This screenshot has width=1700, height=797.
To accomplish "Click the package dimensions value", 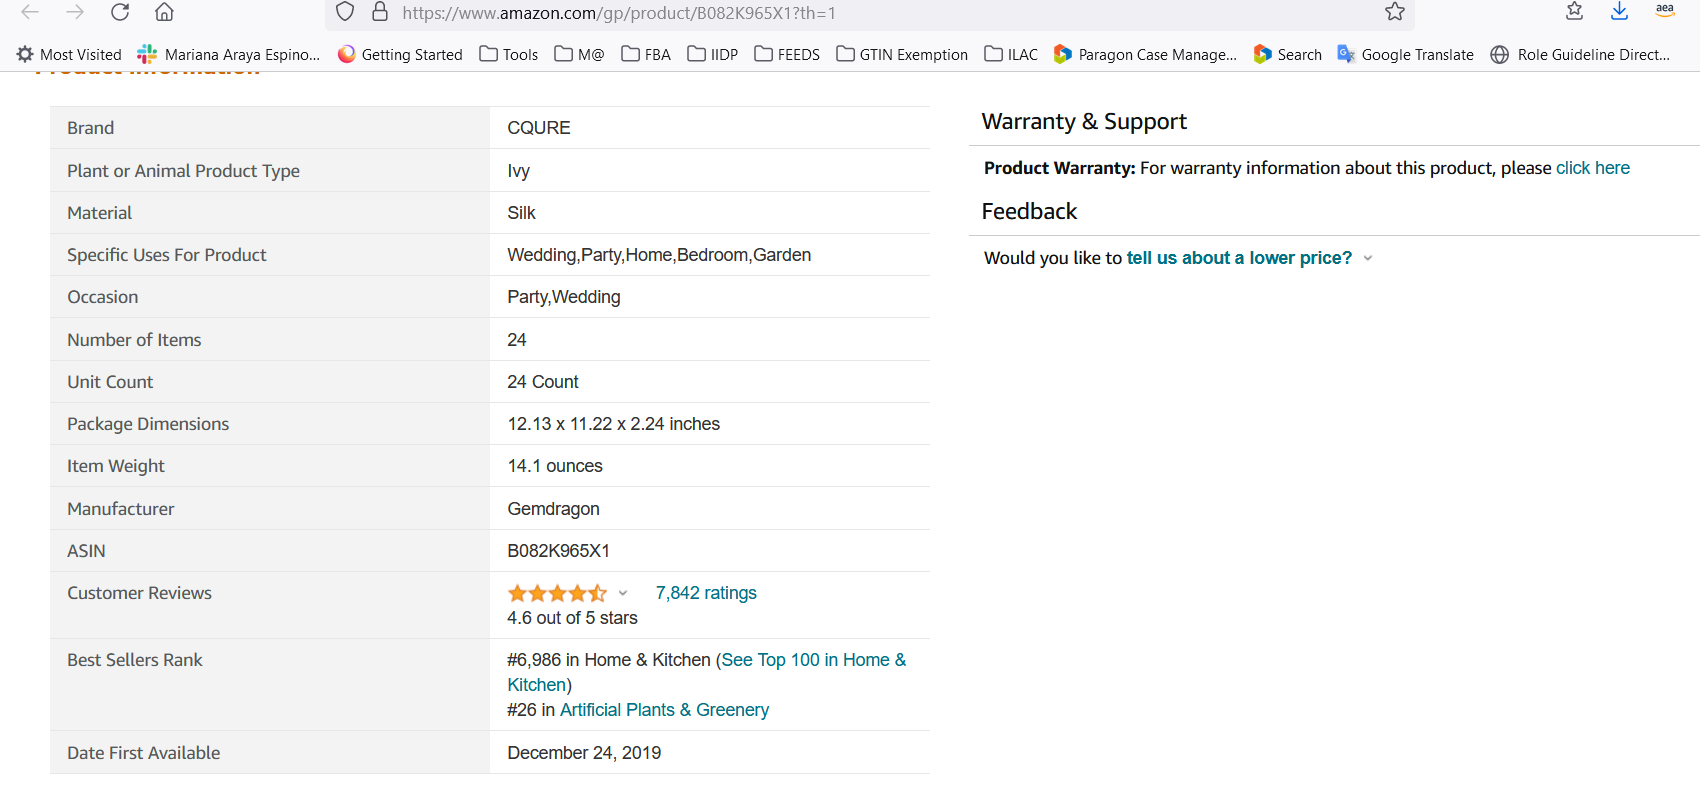I will pos(613,424).
